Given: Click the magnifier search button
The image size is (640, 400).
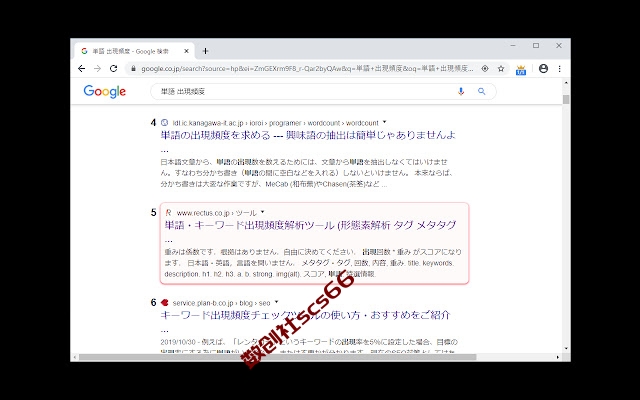Looking at the screenshot, I should click(x=482, y=91).
